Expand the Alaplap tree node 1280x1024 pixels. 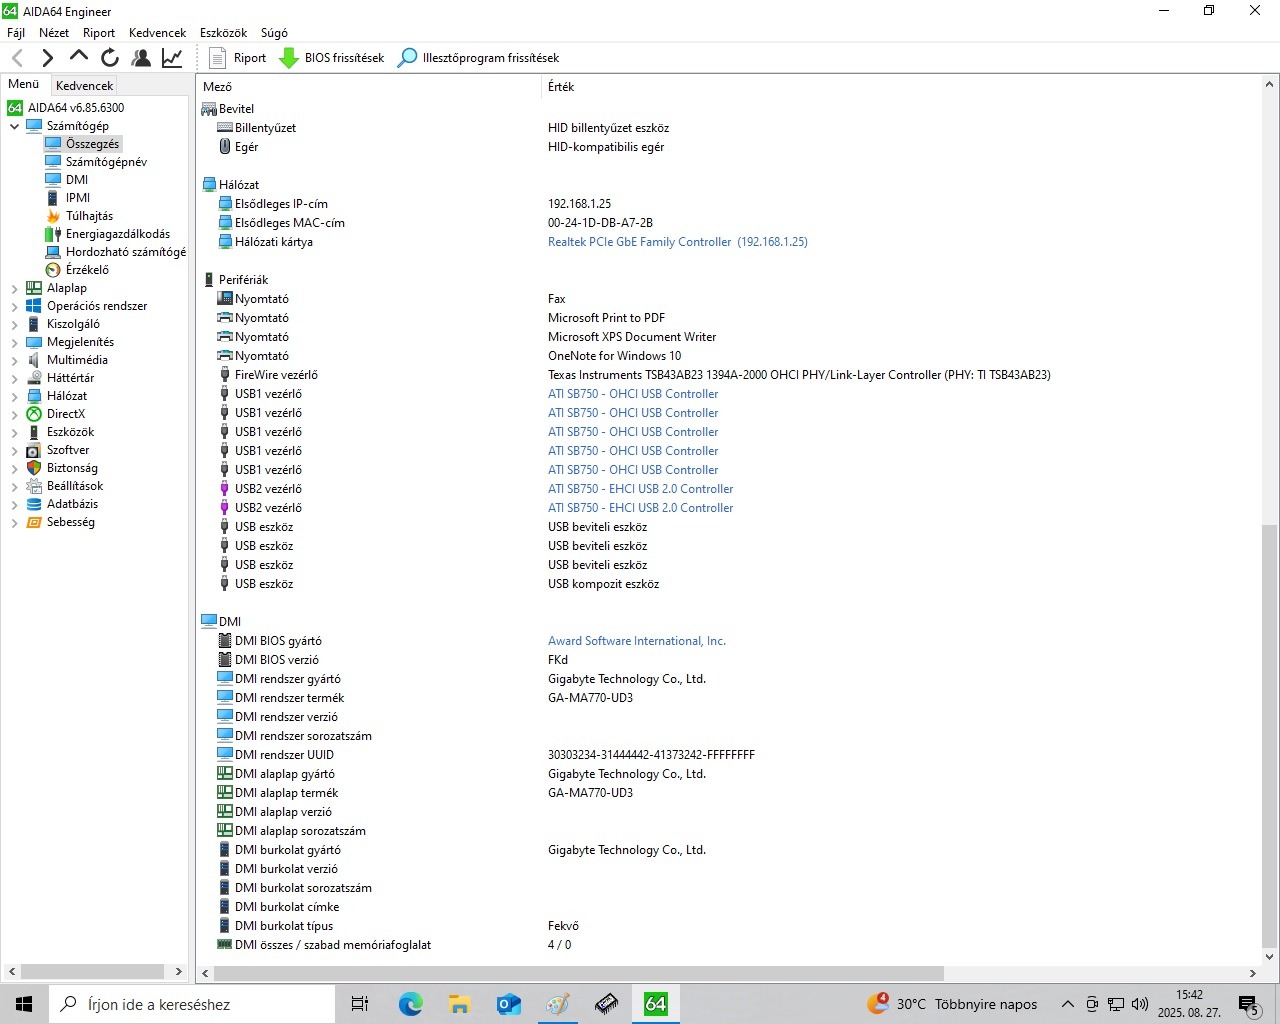14,288
